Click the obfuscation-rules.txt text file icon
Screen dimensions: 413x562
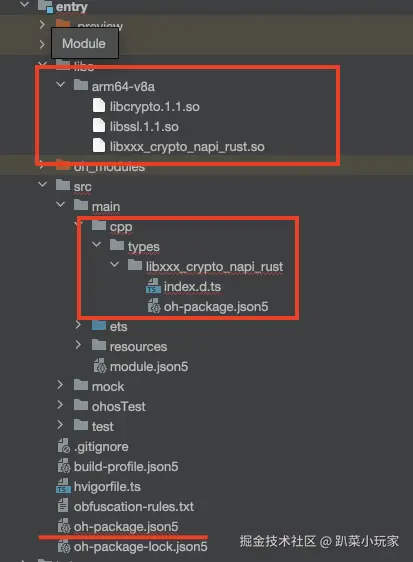coord(63,506)
